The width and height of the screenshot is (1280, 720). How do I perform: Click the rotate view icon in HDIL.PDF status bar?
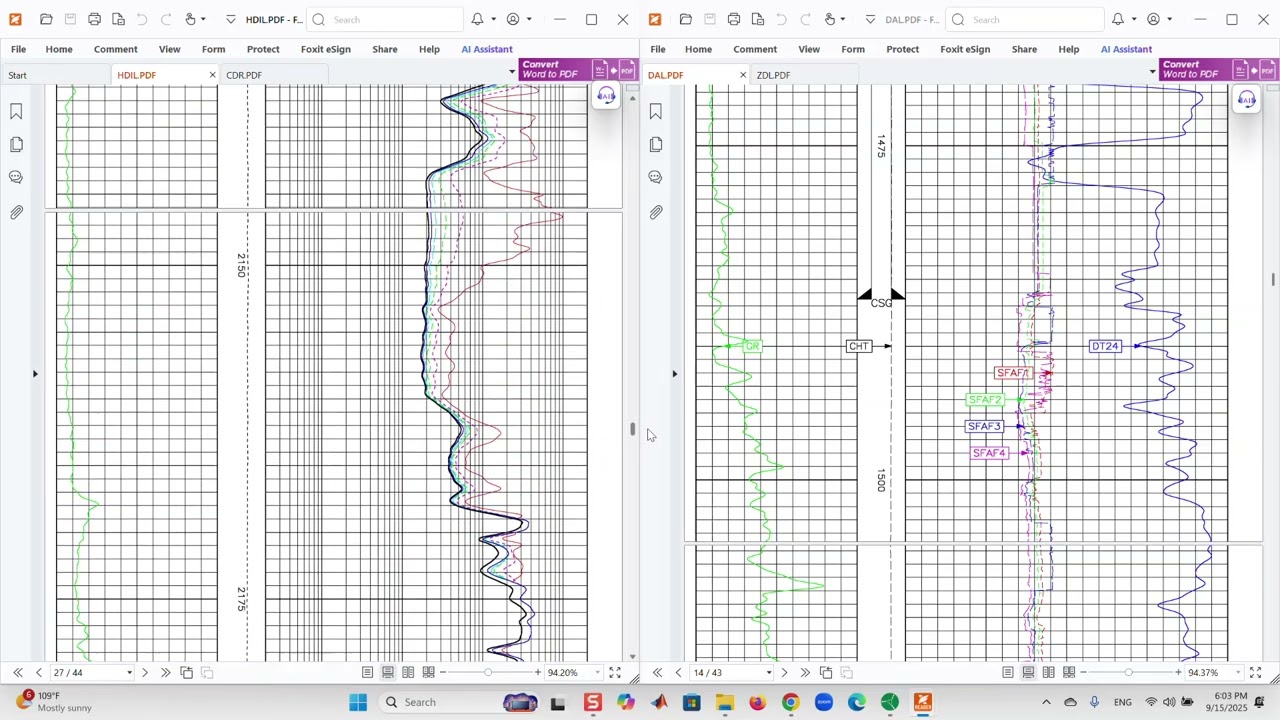(186, 673)
